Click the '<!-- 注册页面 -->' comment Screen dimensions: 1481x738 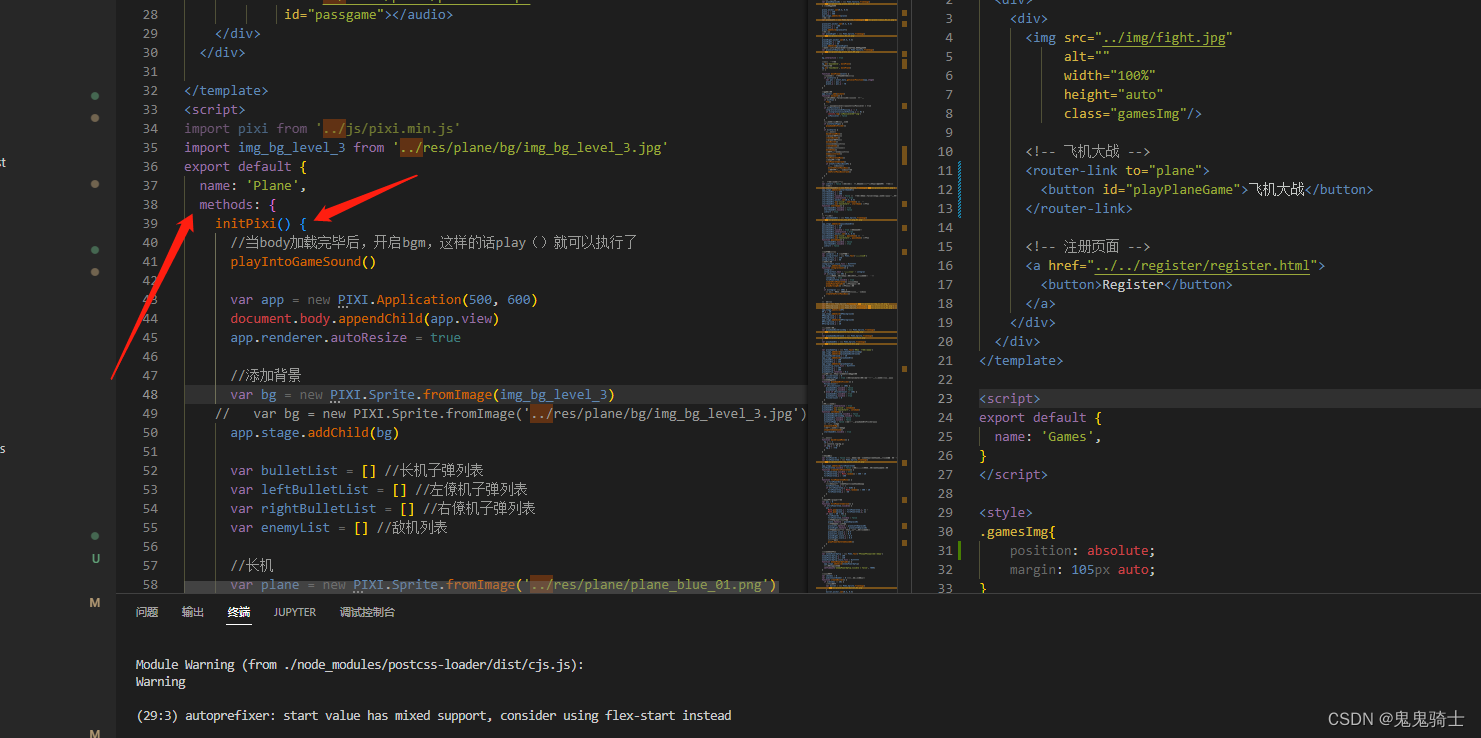[1088, 247]
